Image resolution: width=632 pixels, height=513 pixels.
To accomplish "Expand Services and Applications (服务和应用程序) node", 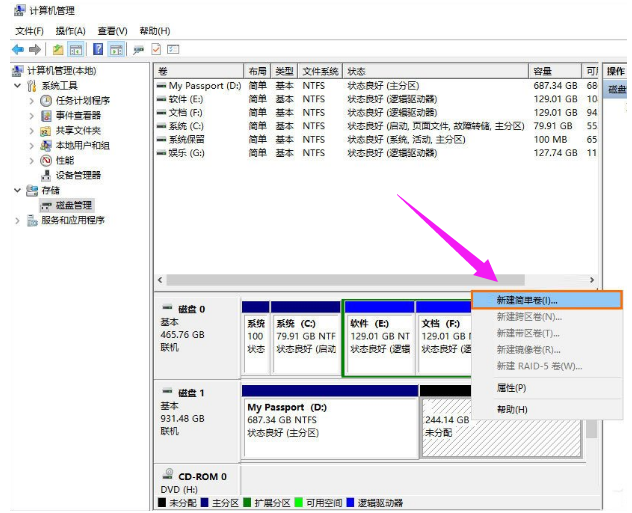I will [18, 220].
